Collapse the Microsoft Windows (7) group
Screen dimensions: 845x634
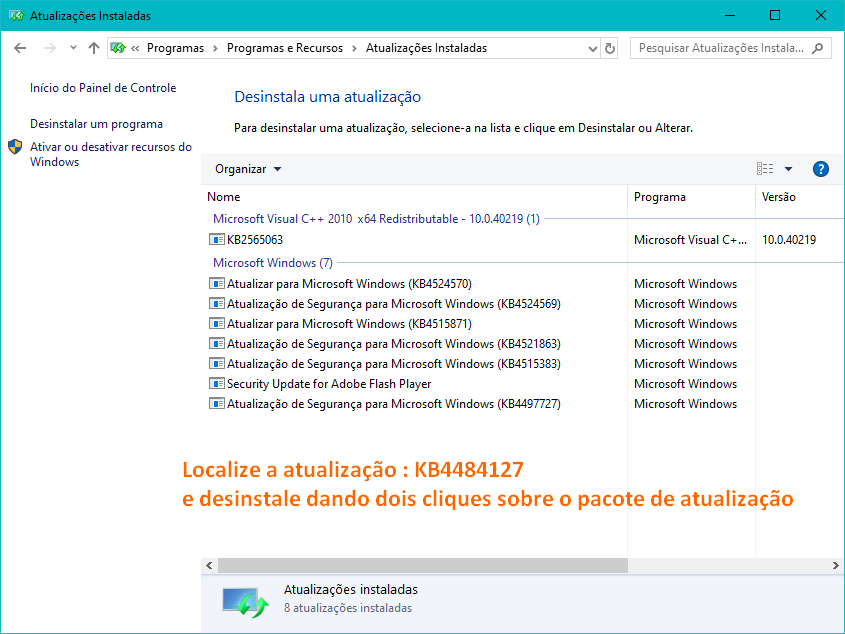coord(273,263)
